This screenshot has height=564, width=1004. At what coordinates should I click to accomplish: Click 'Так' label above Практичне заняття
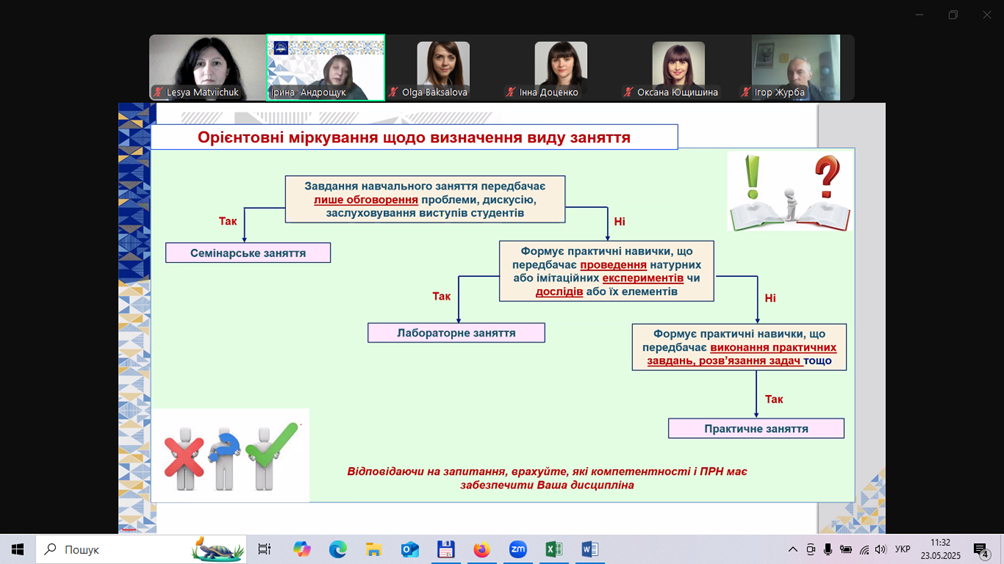[x=774, y=399]
